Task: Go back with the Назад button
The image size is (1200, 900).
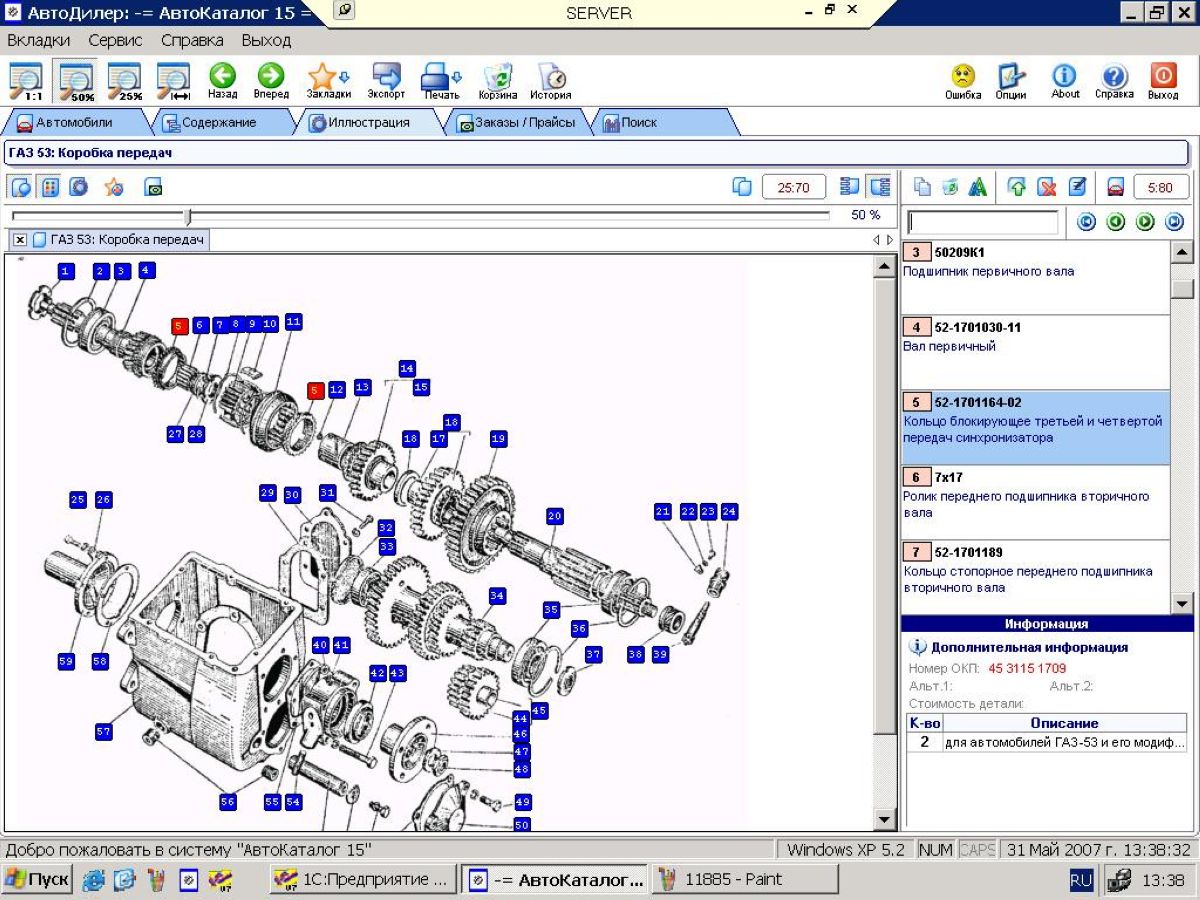Action: point(222,81)
